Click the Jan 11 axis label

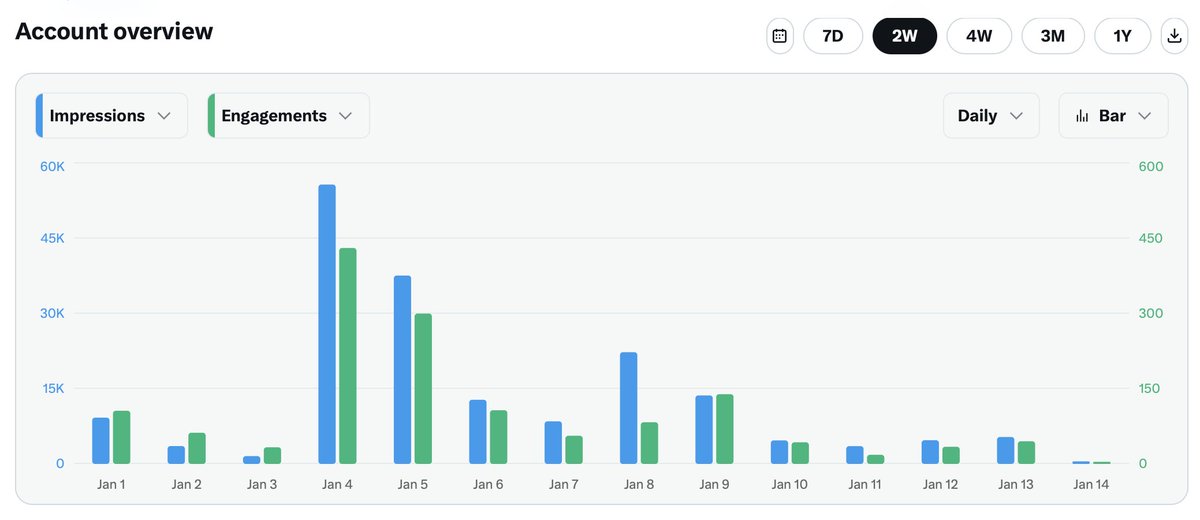(864, 485)
